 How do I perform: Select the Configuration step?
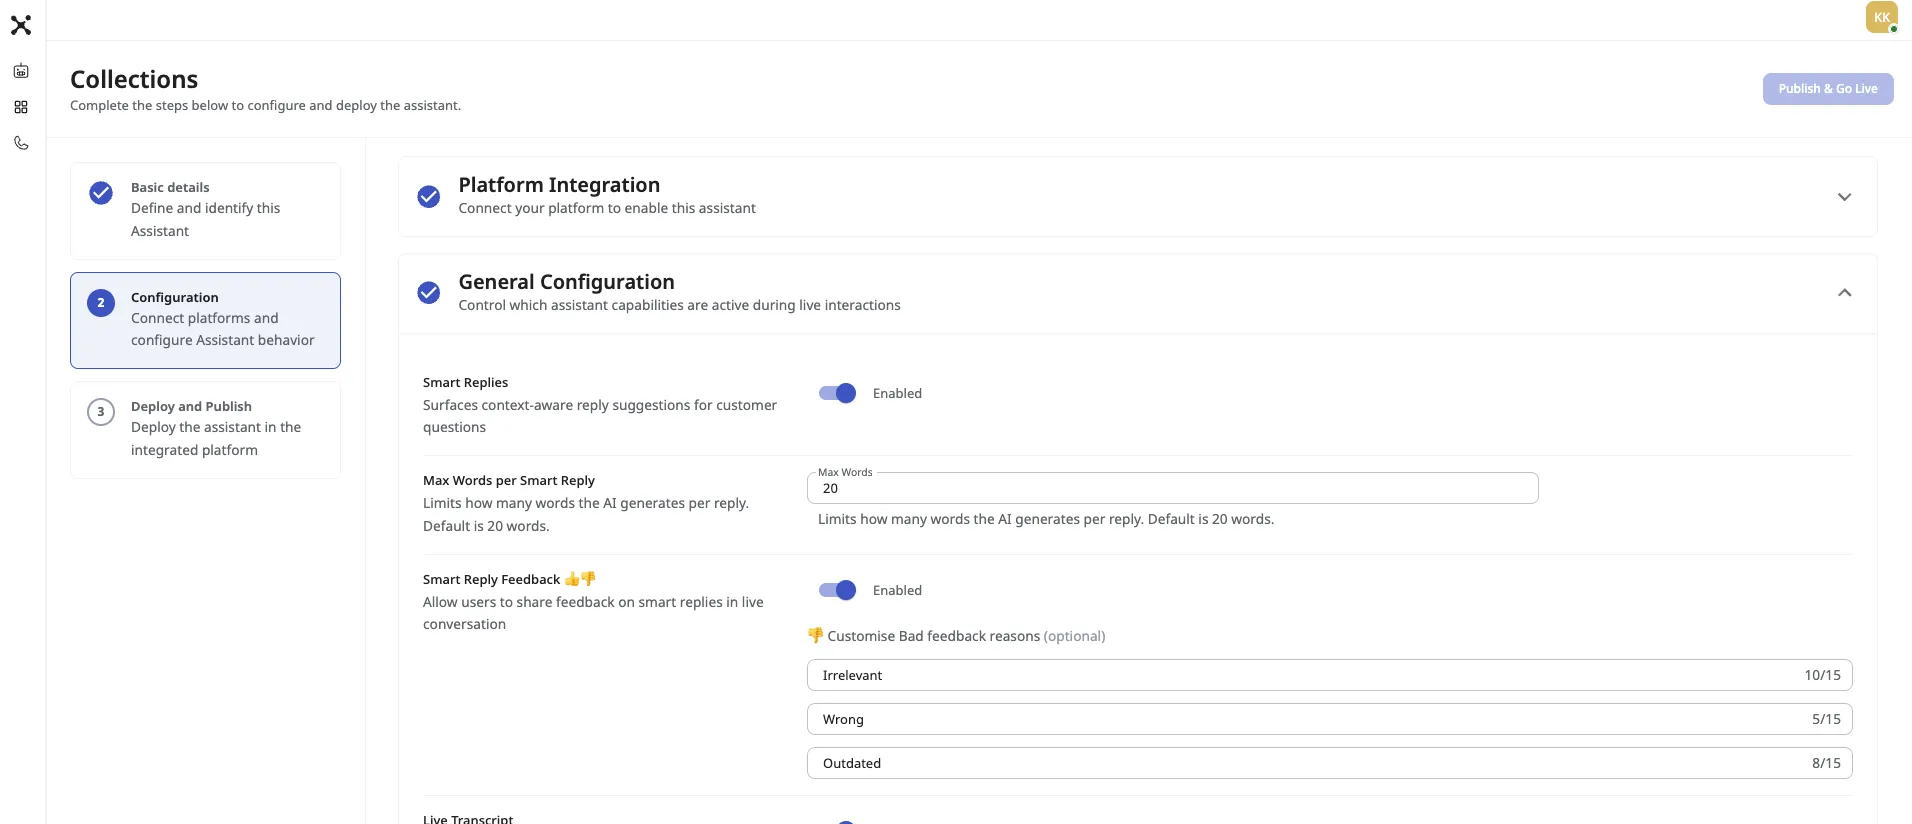205,320
